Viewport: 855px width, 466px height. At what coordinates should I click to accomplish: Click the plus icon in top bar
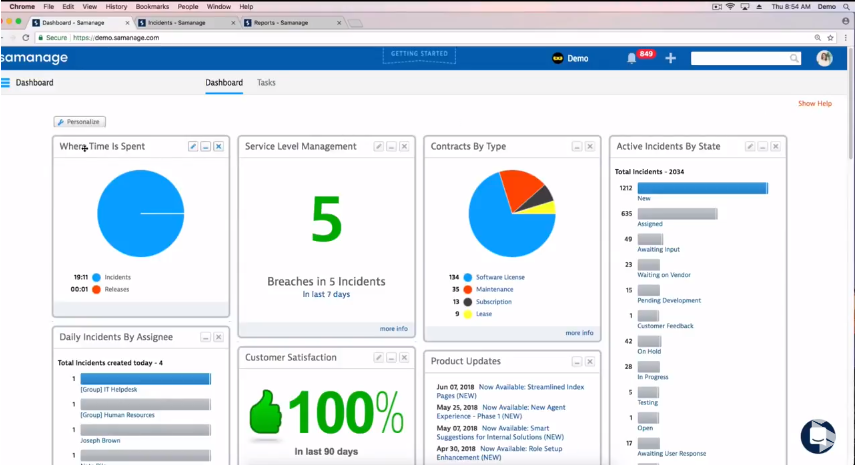tap(670, 58)
